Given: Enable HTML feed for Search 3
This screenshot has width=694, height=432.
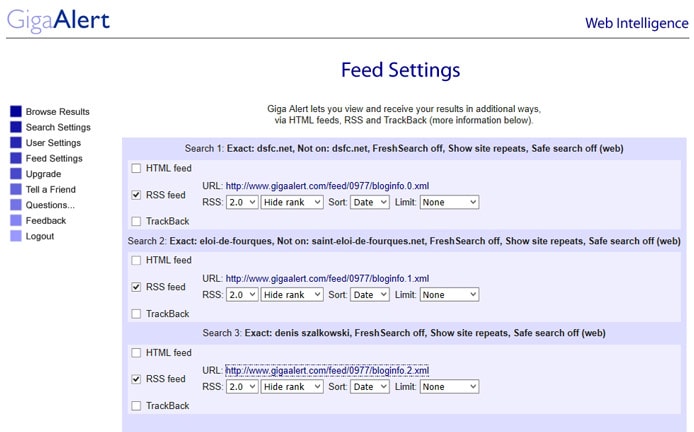Looking at the screenshot, I should (136, 353).
